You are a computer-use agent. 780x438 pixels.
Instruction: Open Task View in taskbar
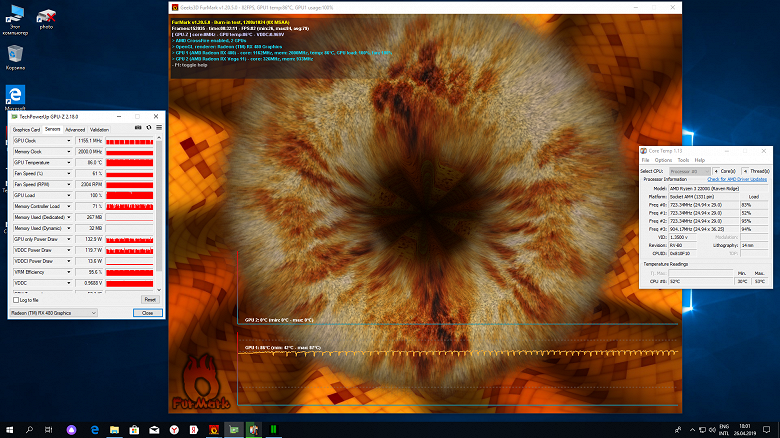48,430
